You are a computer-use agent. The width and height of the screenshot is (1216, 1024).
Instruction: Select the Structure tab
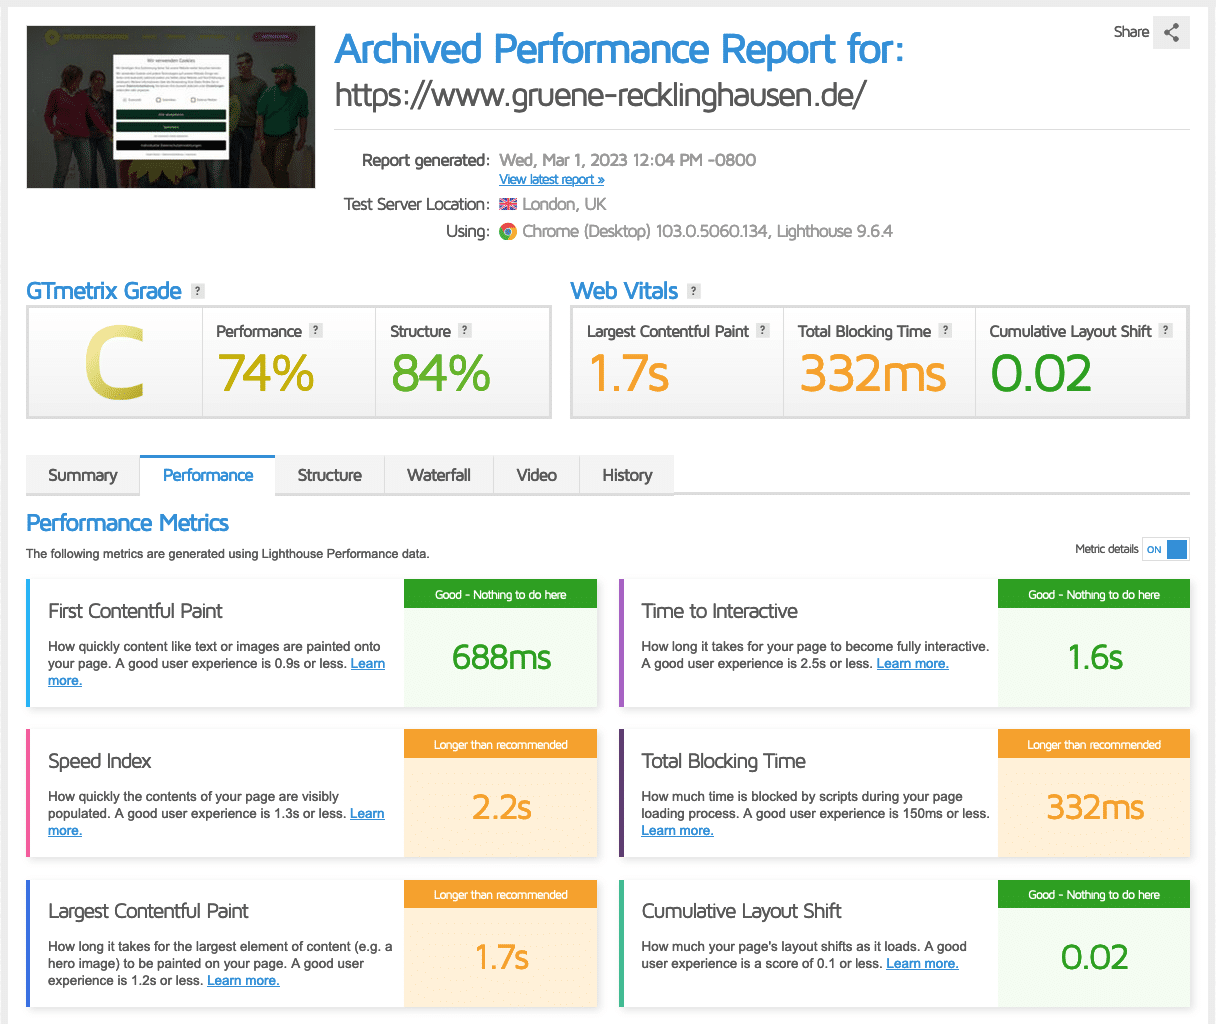click(329, 475)
